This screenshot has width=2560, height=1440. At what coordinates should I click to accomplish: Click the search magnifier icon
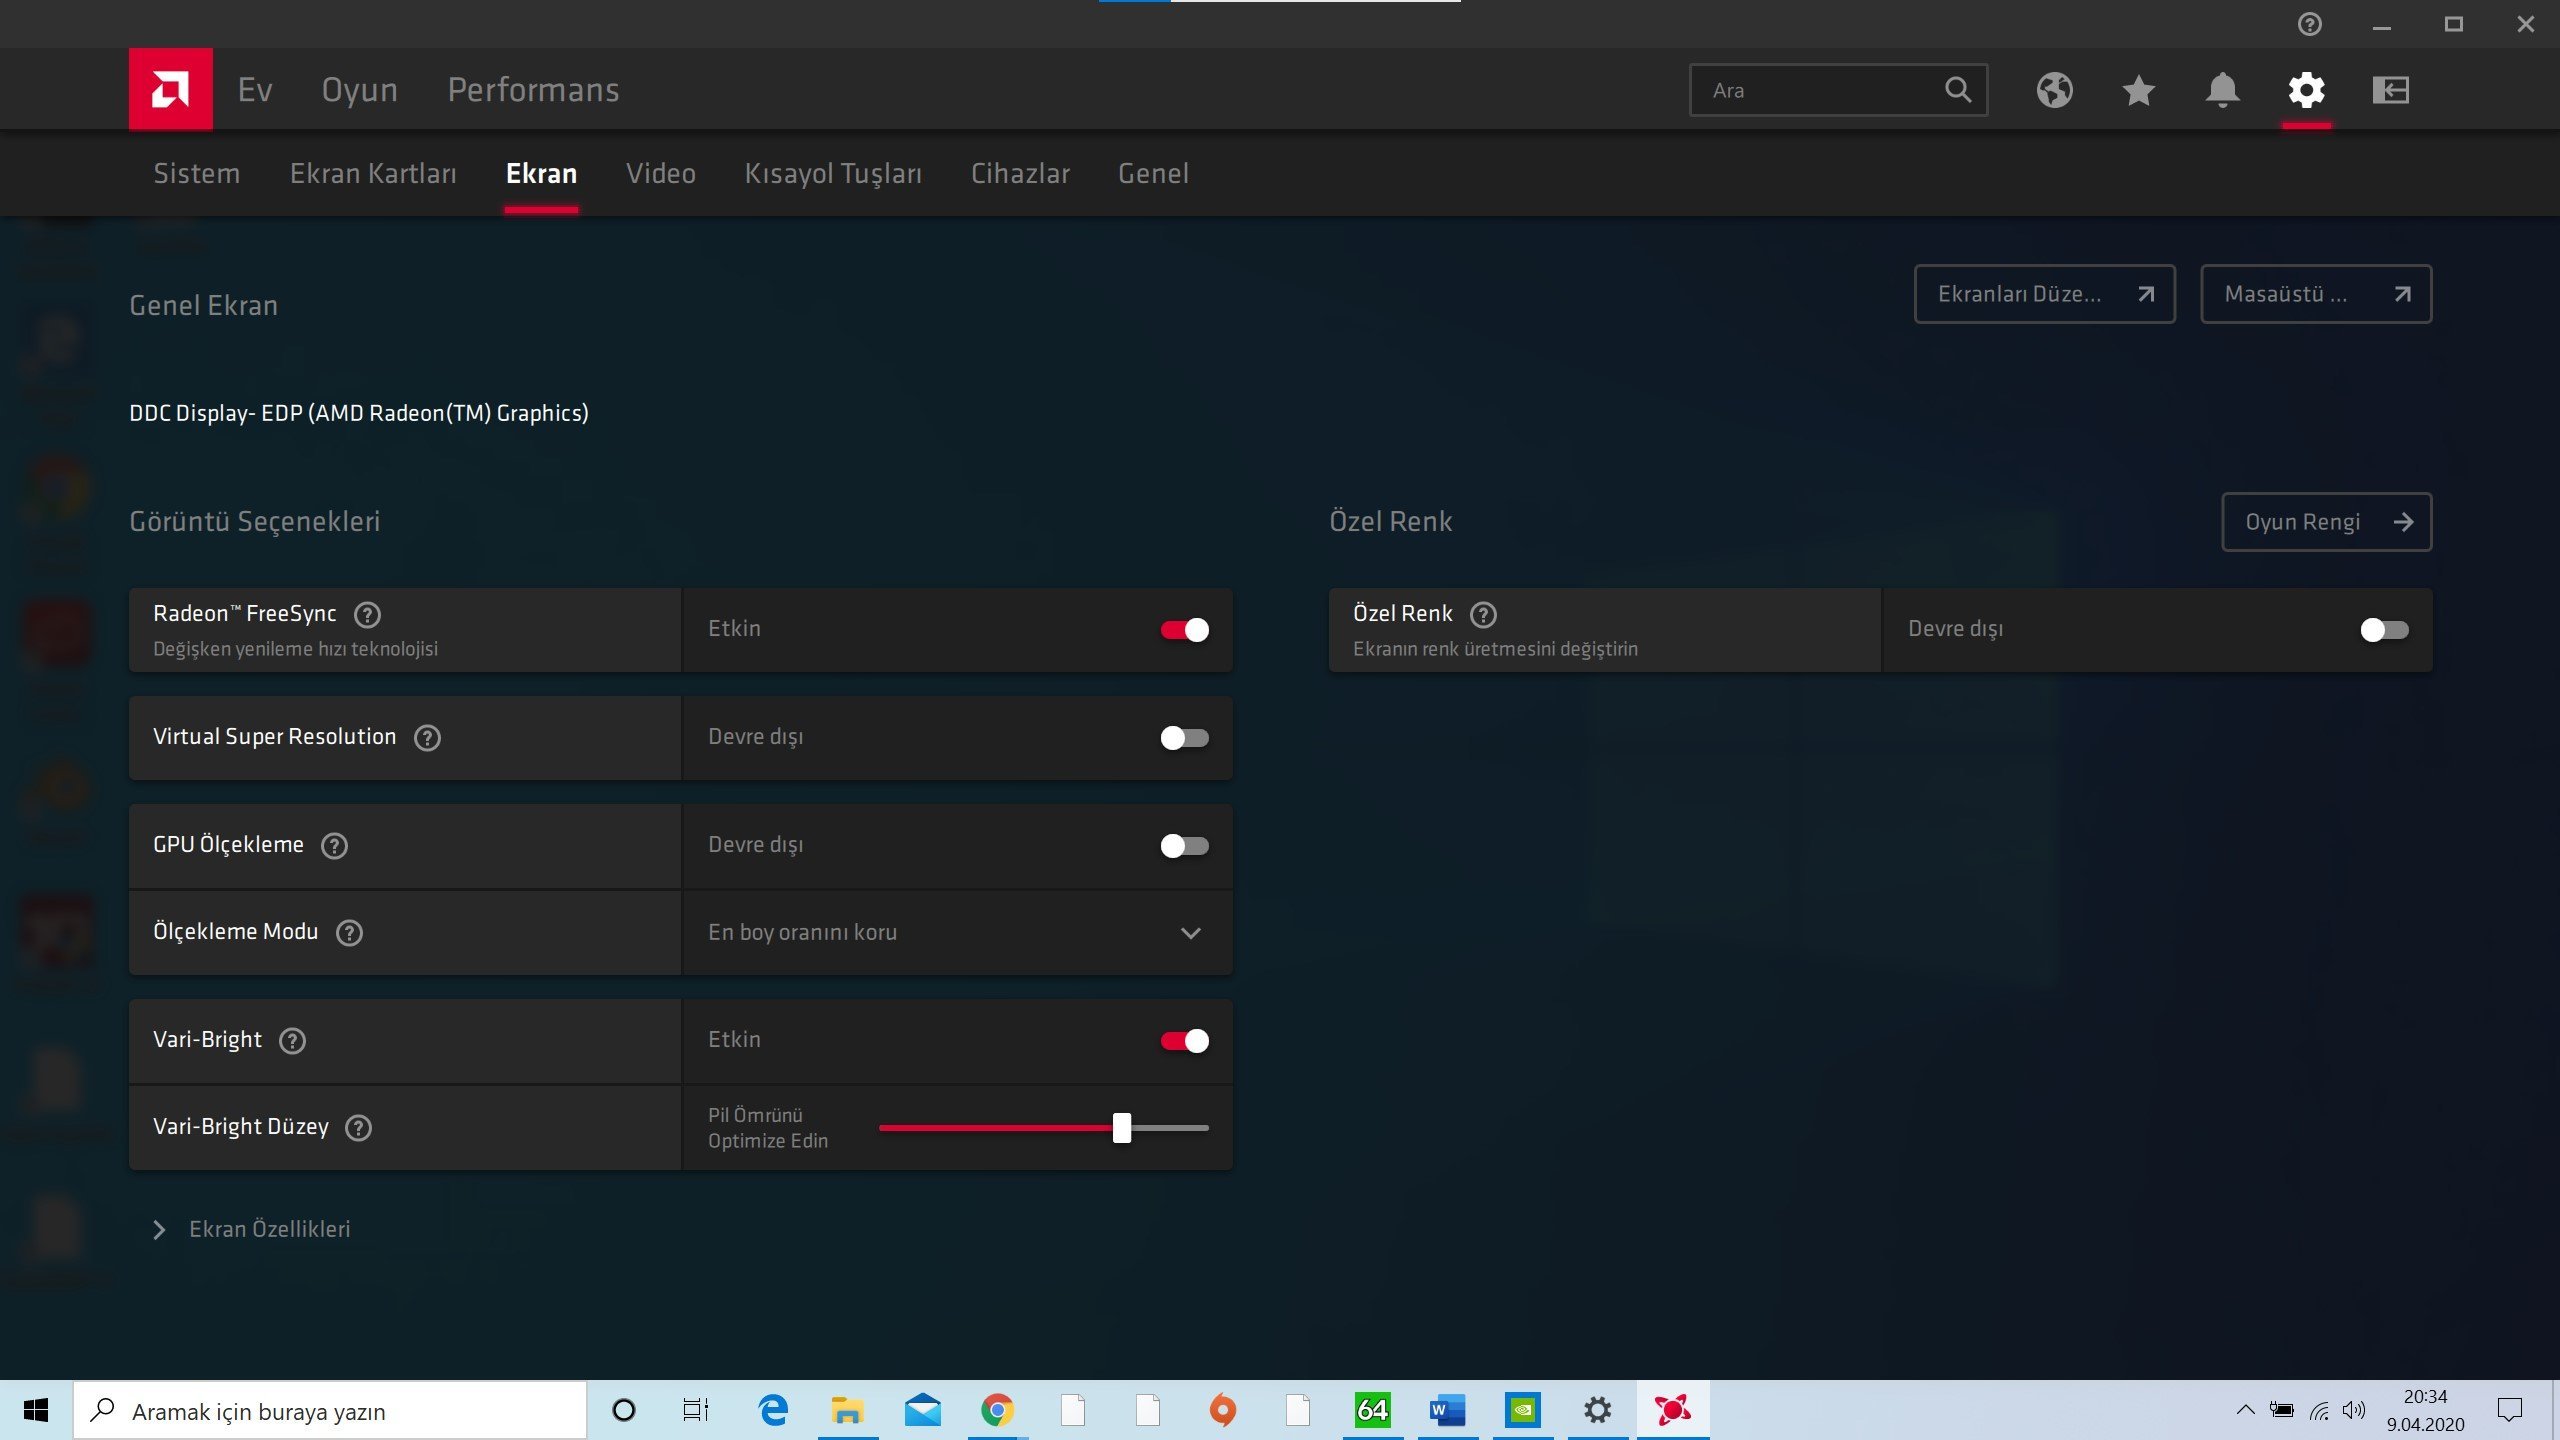click(1957, 90)
